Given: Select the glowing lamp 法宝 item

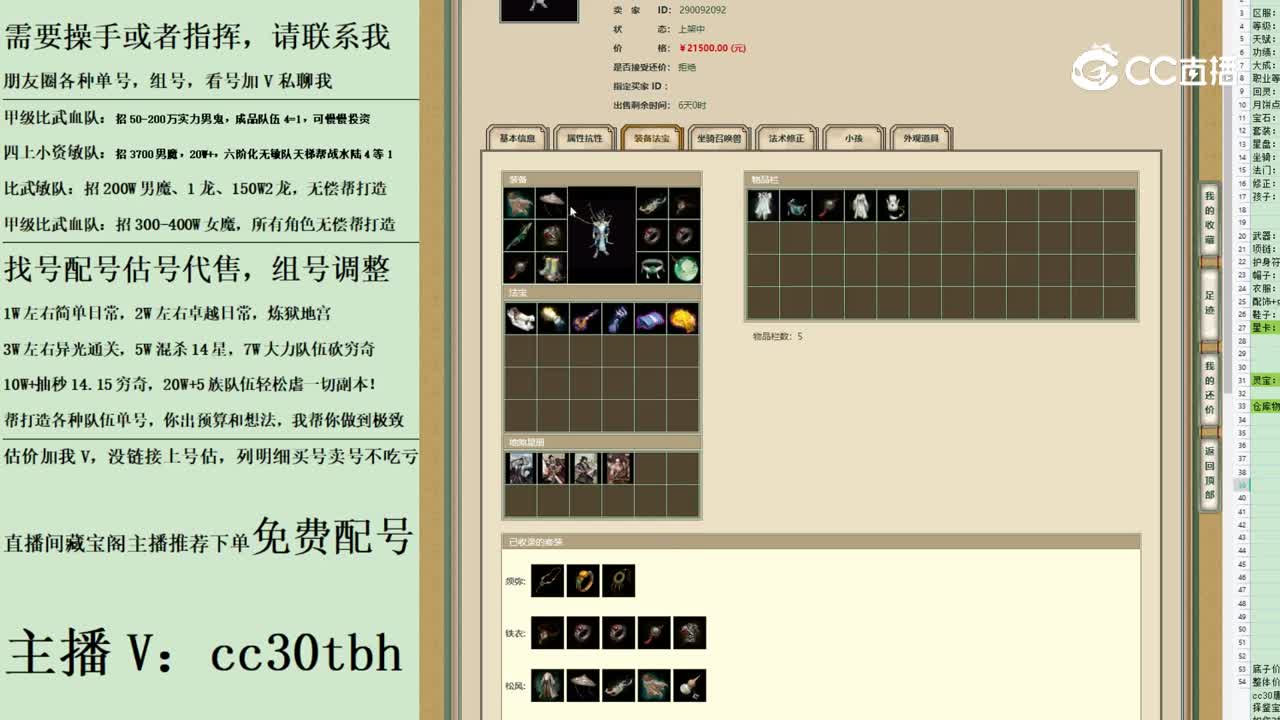Looking at the screenshot, I should [x=552, y=319].
